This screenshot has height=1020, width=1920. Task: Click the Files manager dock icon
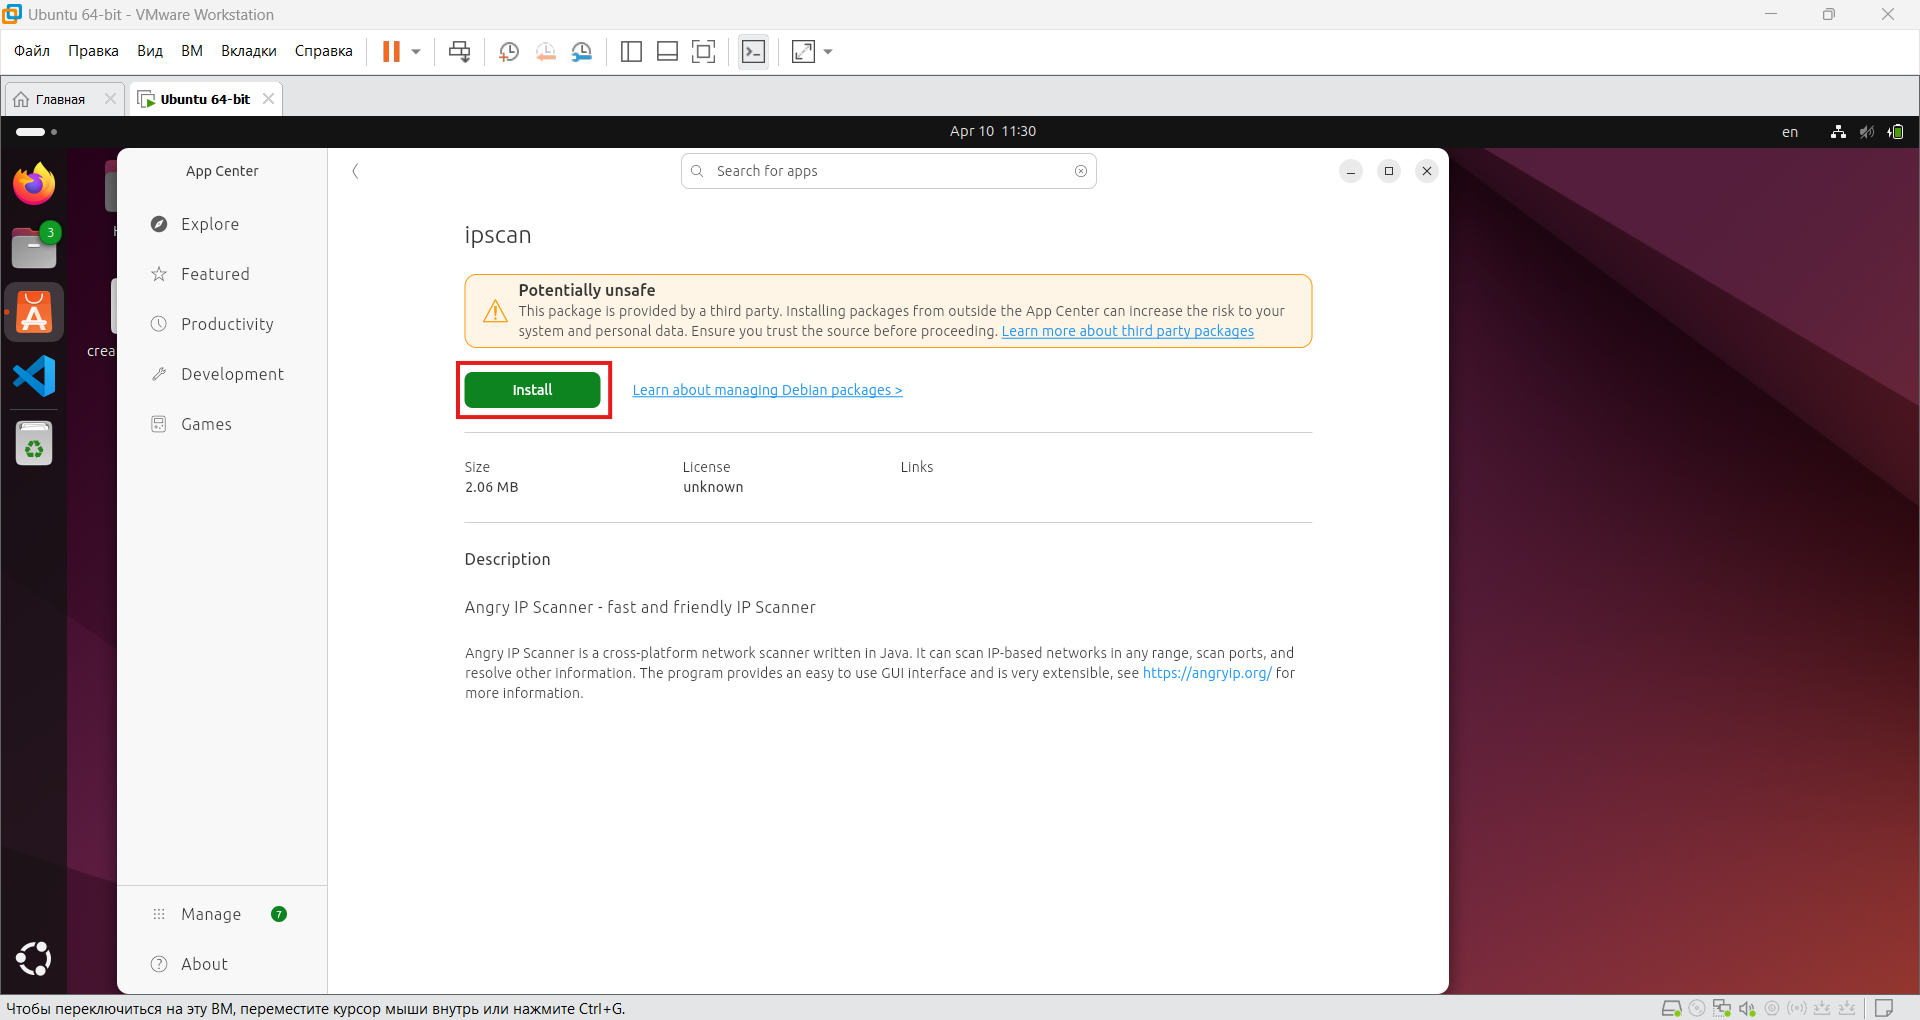coord(34,248)
